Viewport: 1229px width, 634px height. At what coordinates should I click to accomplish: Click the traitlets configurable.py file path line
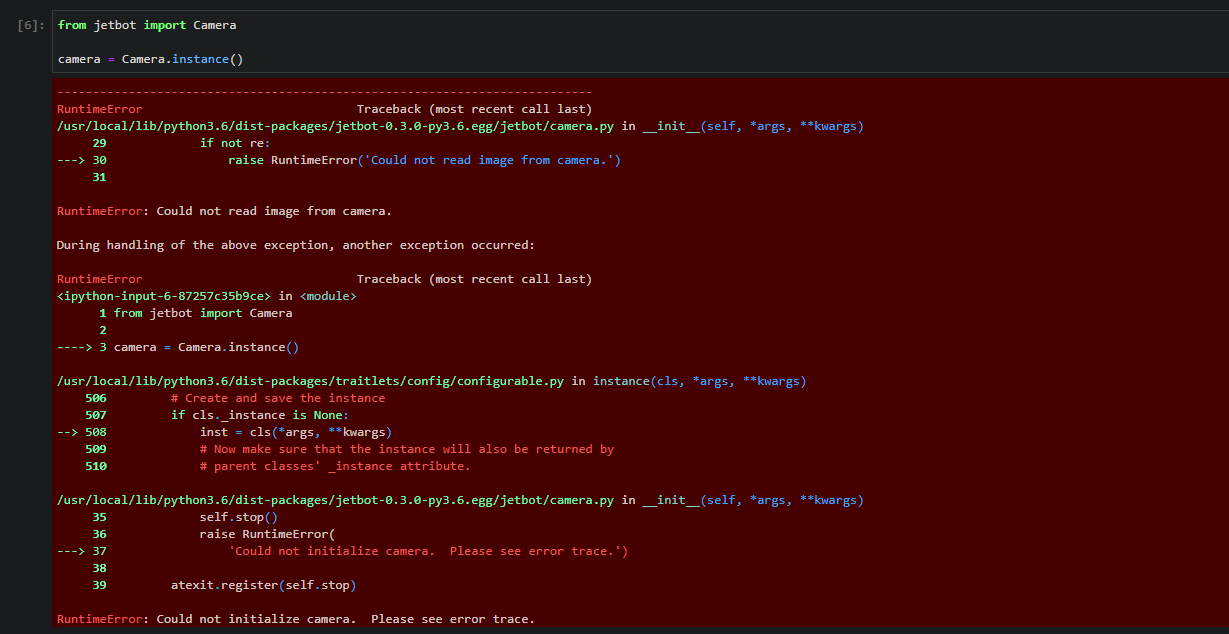(431, 381)
